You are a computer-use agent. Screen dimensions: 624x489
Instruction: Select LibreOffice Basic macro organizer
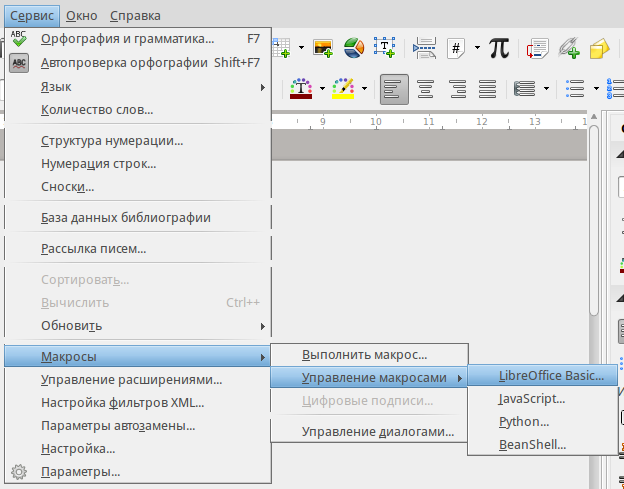click(543, 376)
